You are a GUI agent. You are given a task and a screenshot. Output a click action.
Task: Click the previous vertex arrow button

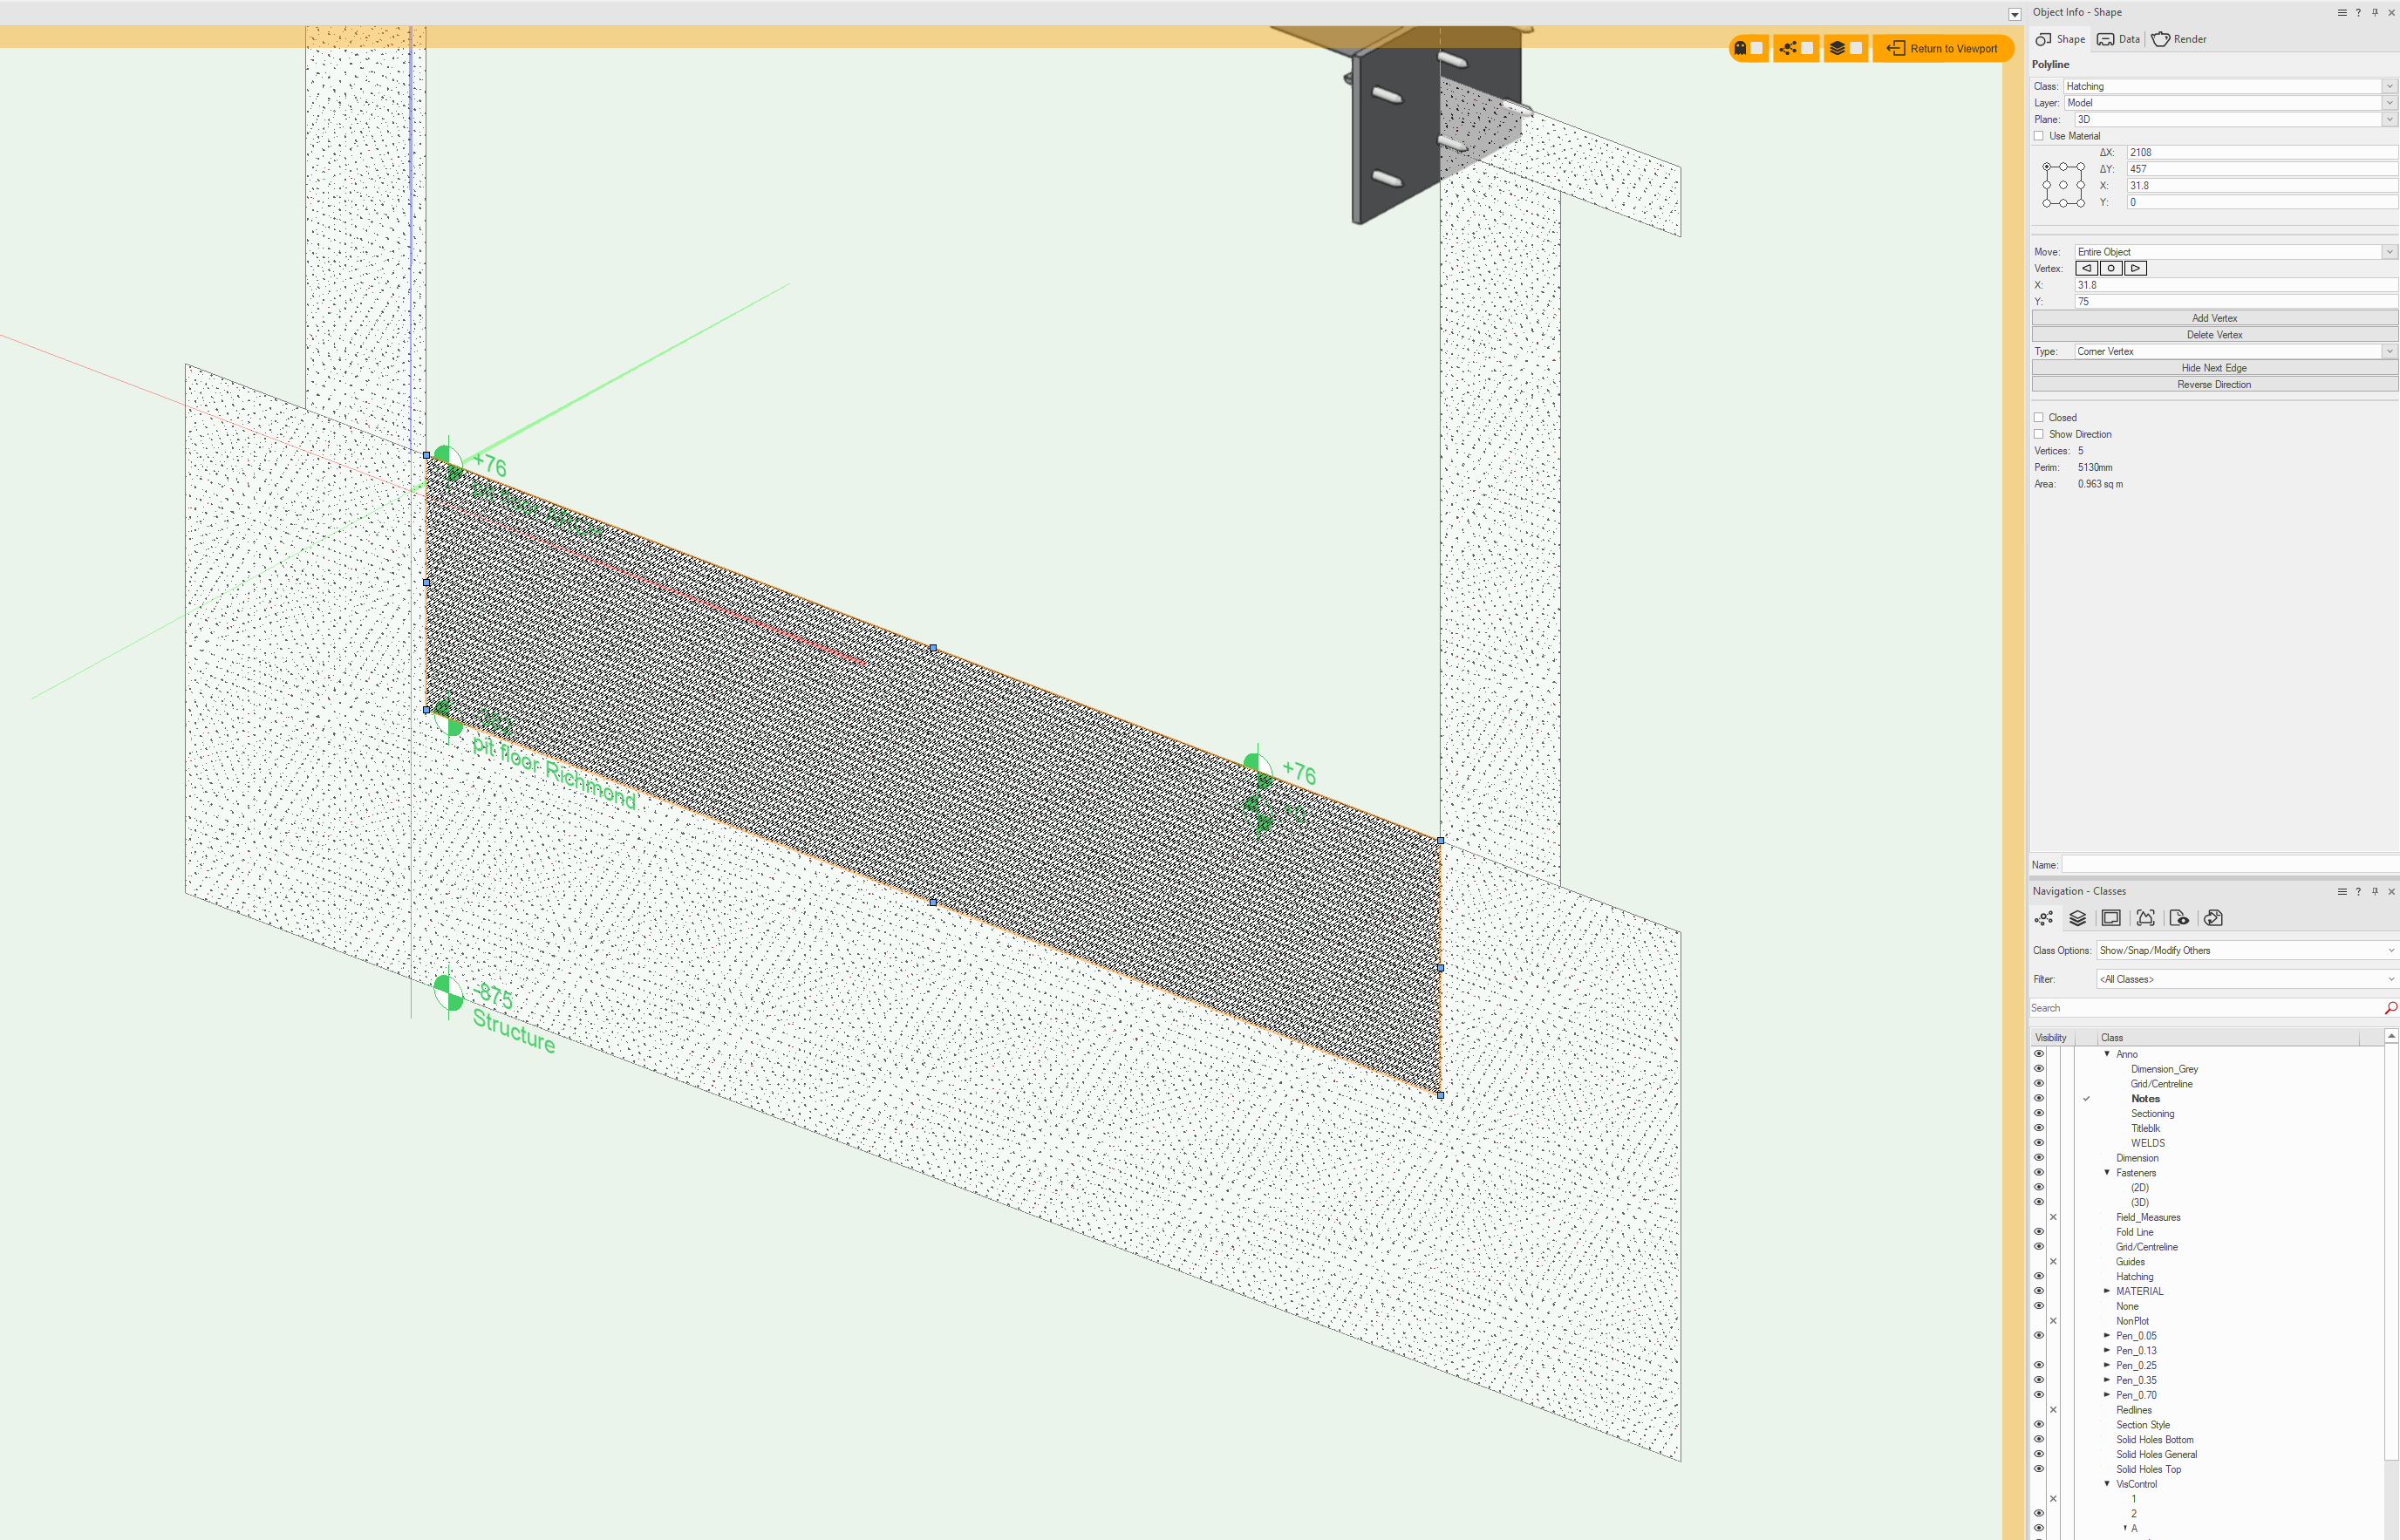[x=2087, y=268]
